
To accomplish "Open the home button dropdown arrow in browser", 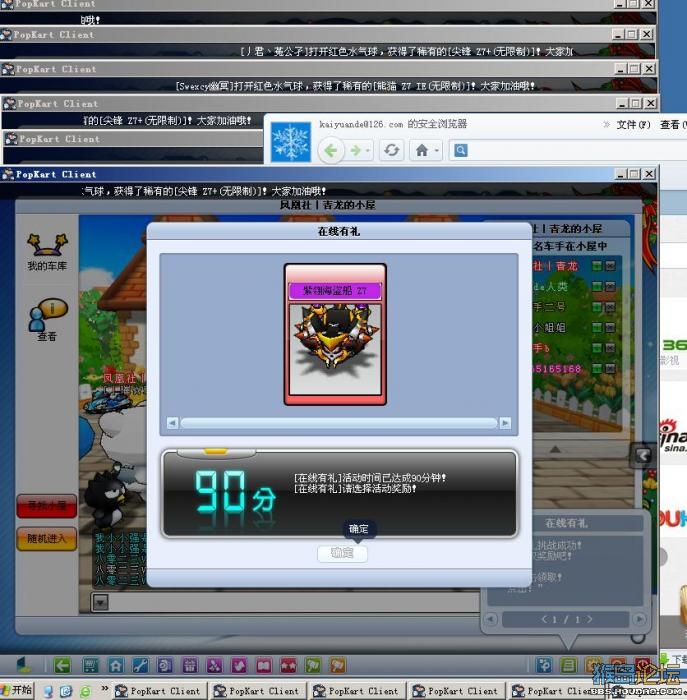I will (437, 150).
